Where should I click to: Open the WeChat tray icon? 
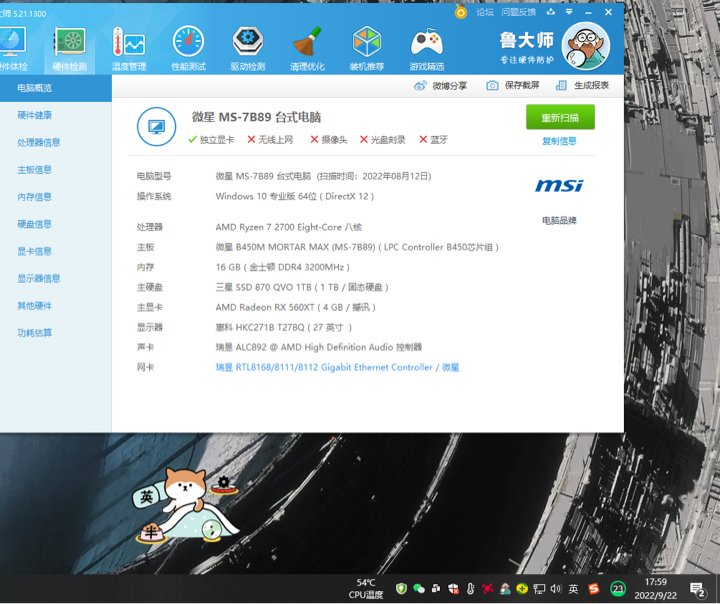point(419,588)
